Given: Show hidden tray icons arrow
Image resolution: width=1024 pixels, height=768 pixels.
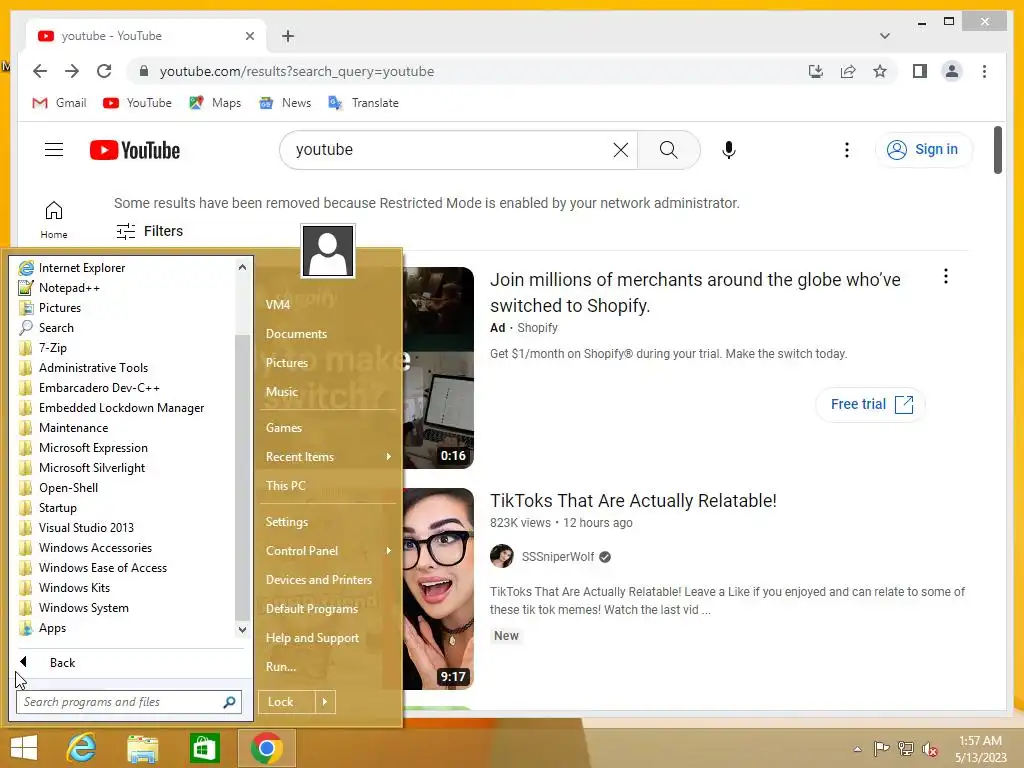Looking at the screenshot, I should tap(857, 749).
